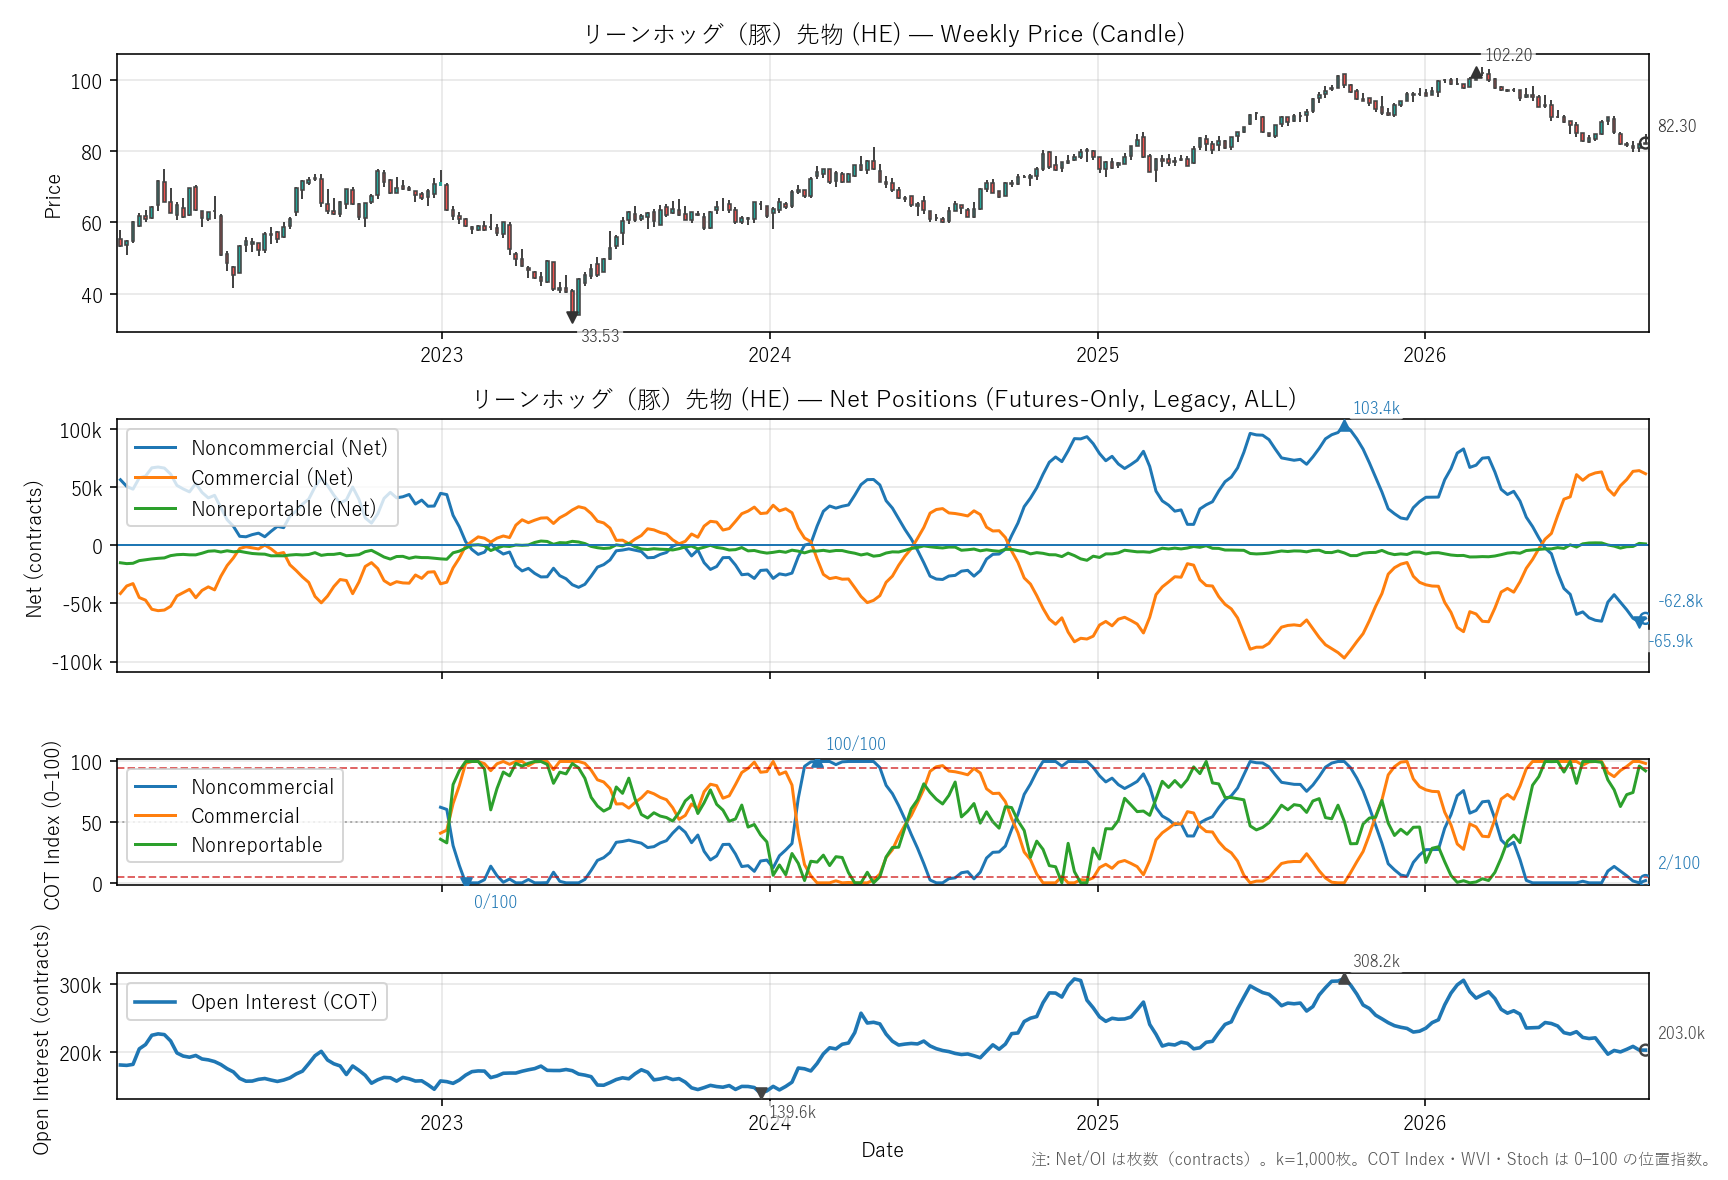Click the -100k tick on net positions axis
The image size is (1728, 1180).
point(76,663)
